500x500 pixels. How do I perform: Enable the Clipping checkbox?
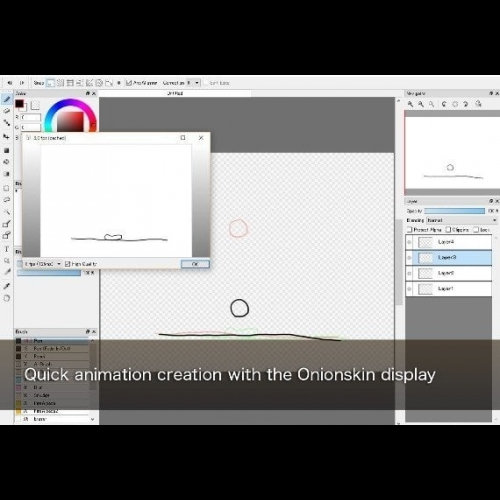pos(448,230)
